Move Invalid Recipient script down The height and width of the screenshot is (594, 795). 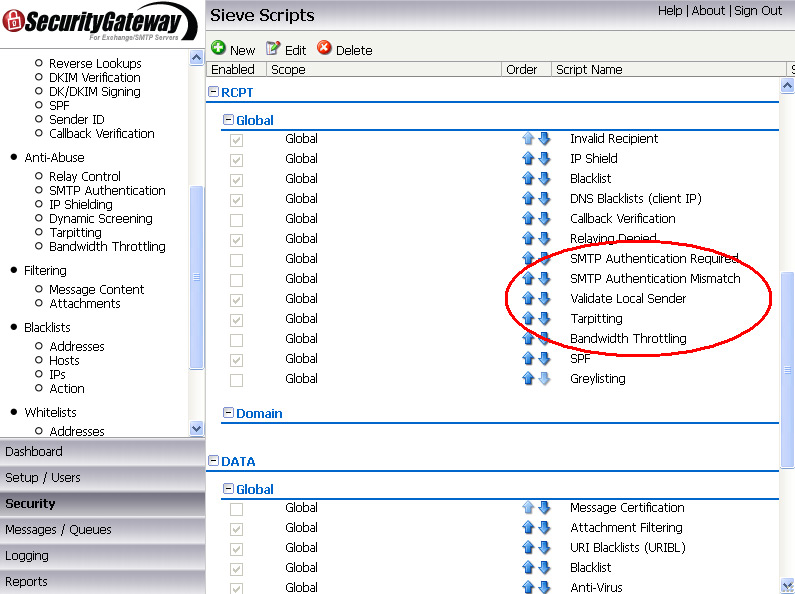point(544,138)
